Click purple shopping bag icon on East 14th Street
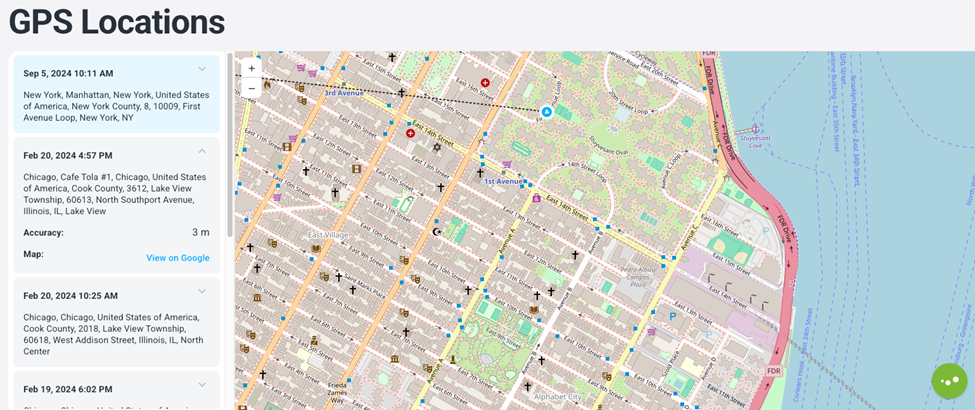 click(x=536, y=198)
